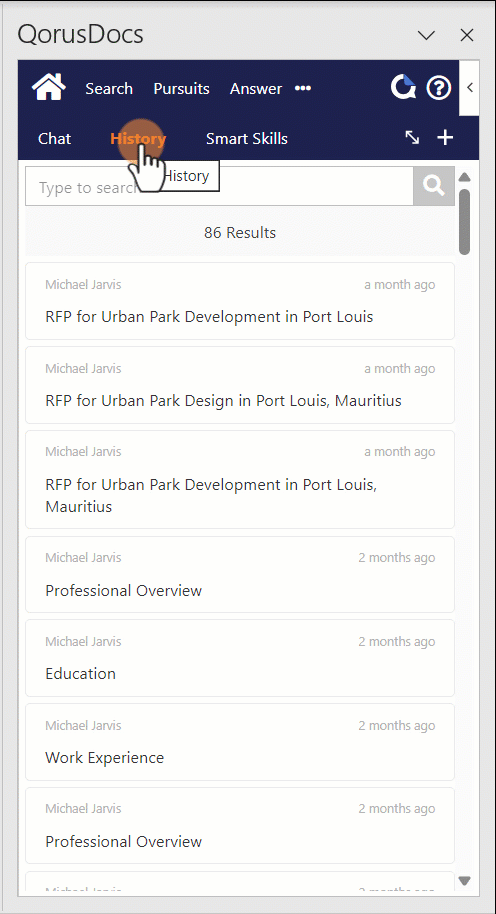Click the scrollbar up arrow
Screen dimensions: 496x914
pyautogui.click(x=465, y=177)
